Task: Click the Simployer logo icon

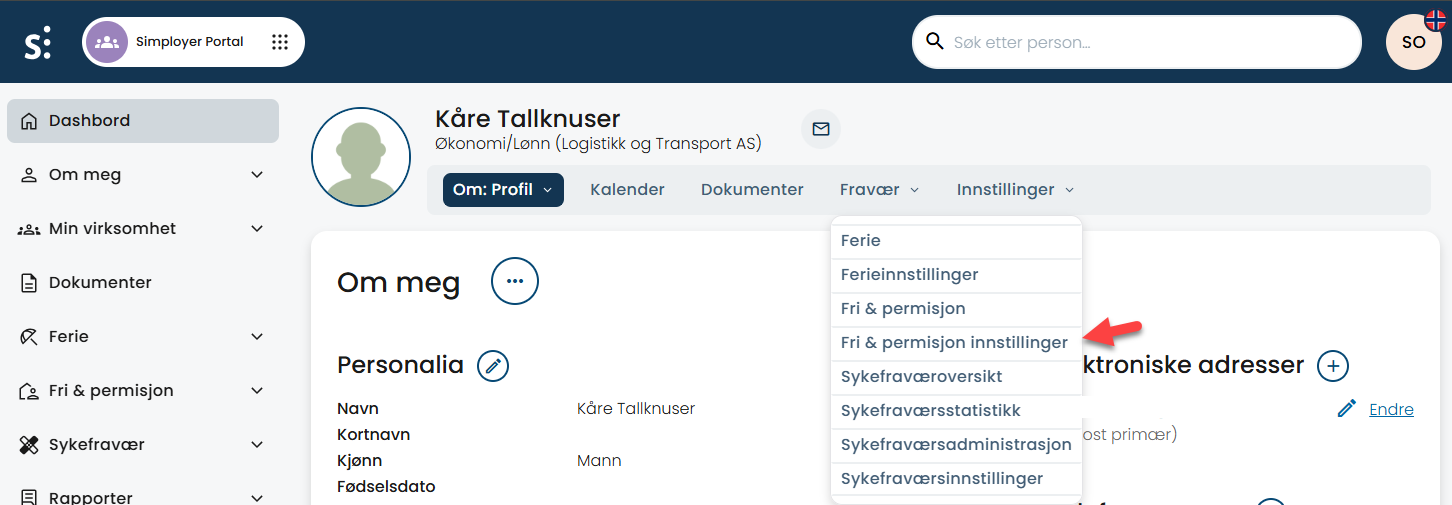Action: click(x=38, y=43)
